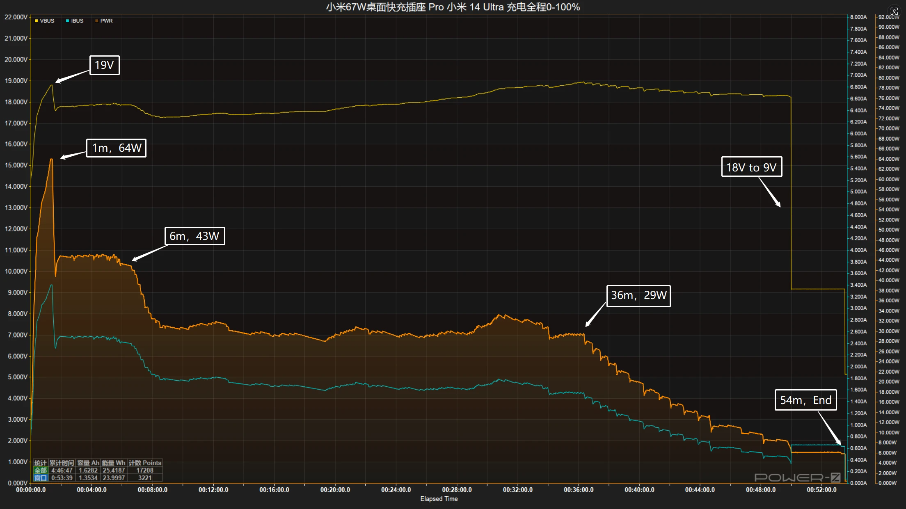Click the window points count 3221
This screenshot has height=509, width=906.
coord(144,478)
